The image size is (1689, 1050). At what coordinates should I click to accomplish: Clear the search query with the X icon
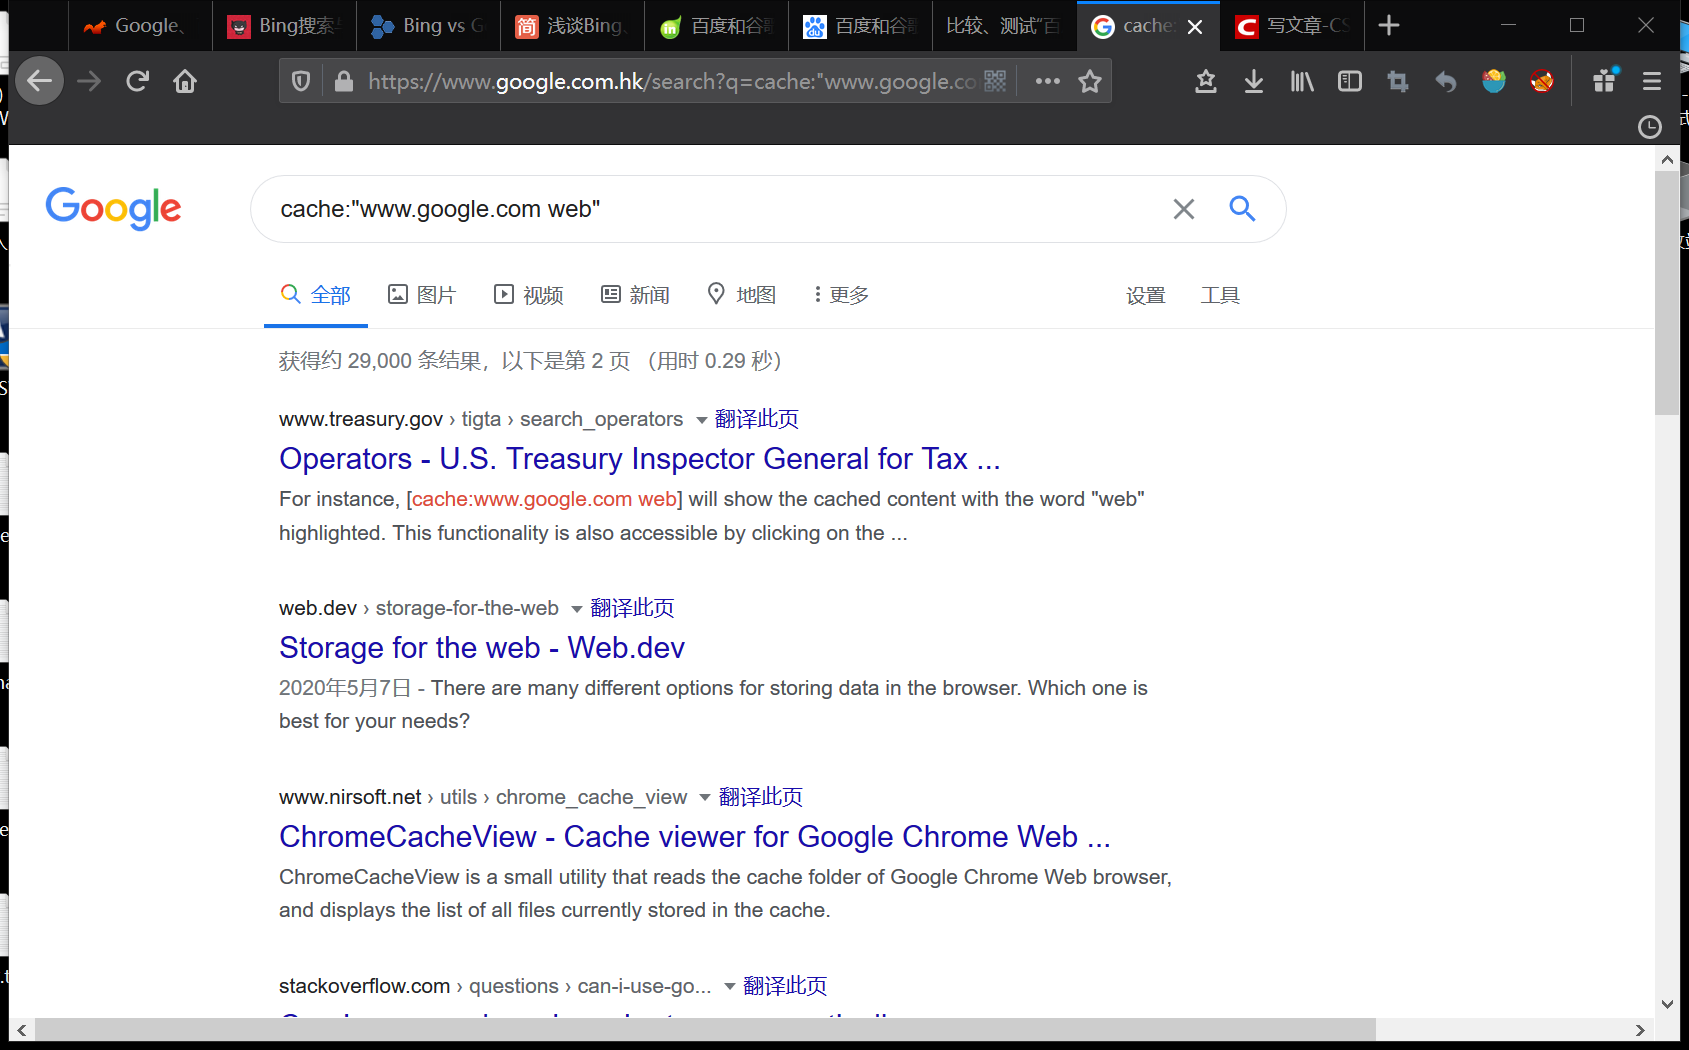1183,209
